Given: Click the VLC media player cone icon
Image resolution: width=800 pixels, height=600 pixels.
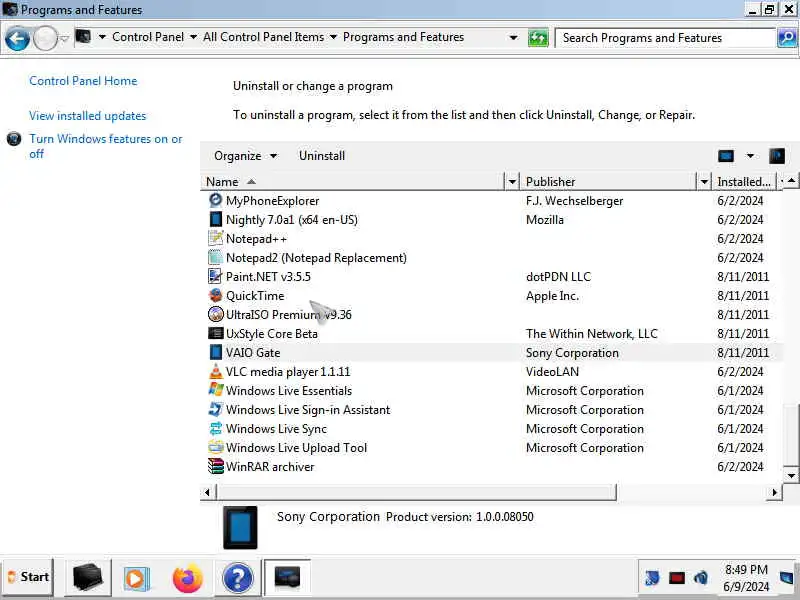Looking at the screenshot, I should 215,371.
